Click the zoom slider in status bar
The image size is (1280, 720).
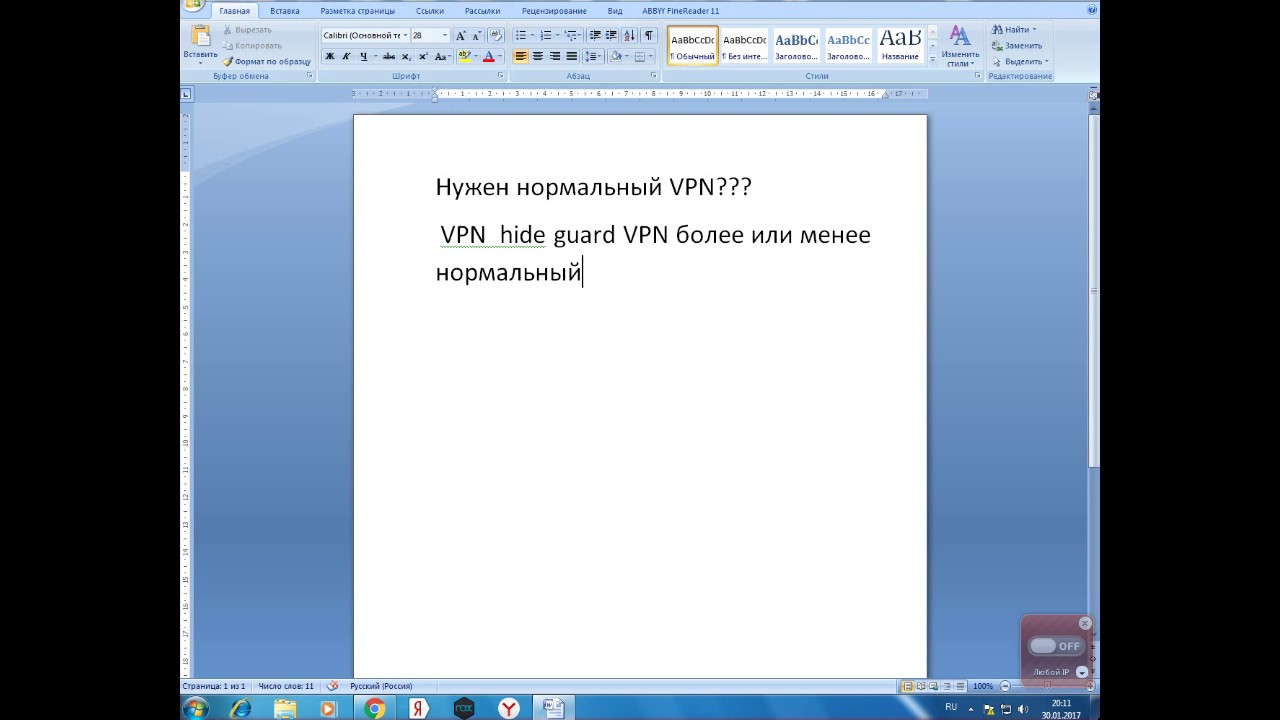(1047, 686)
